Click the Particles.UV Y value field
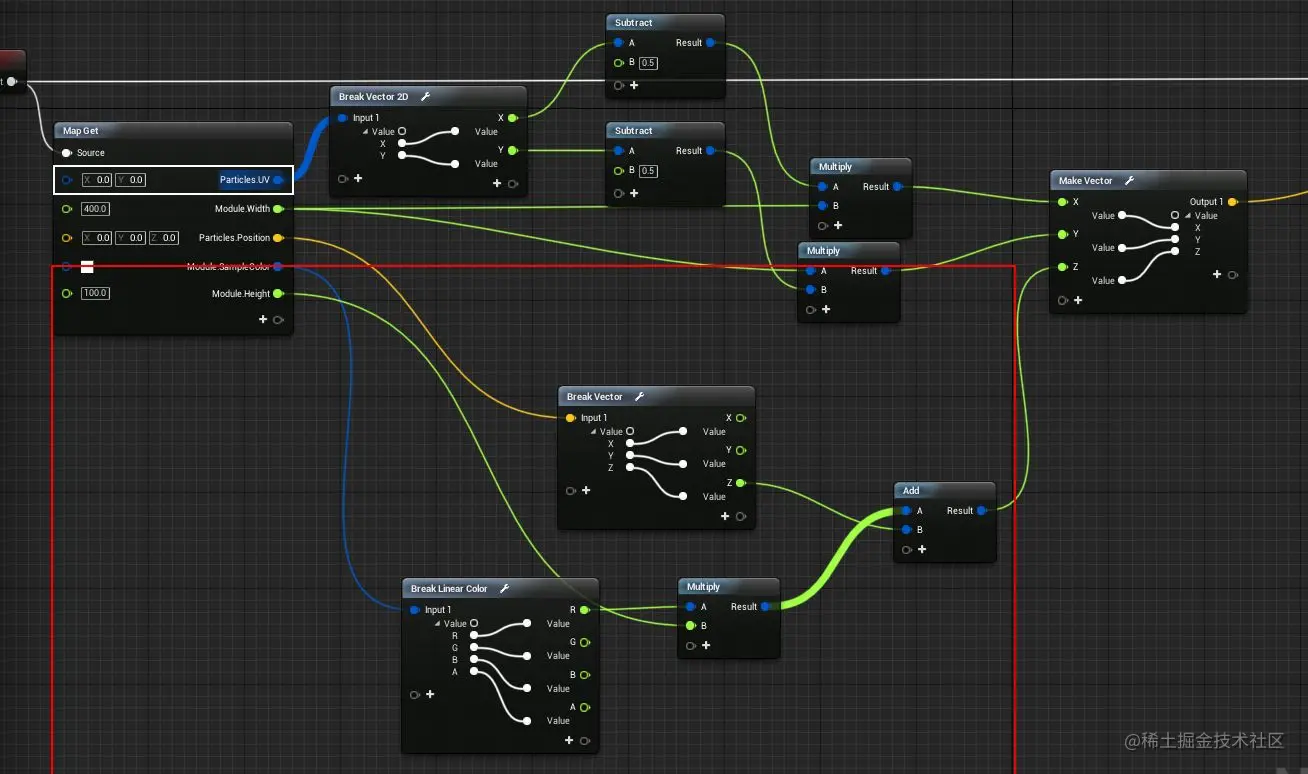 pyautogui.click(x=131, y=180)
